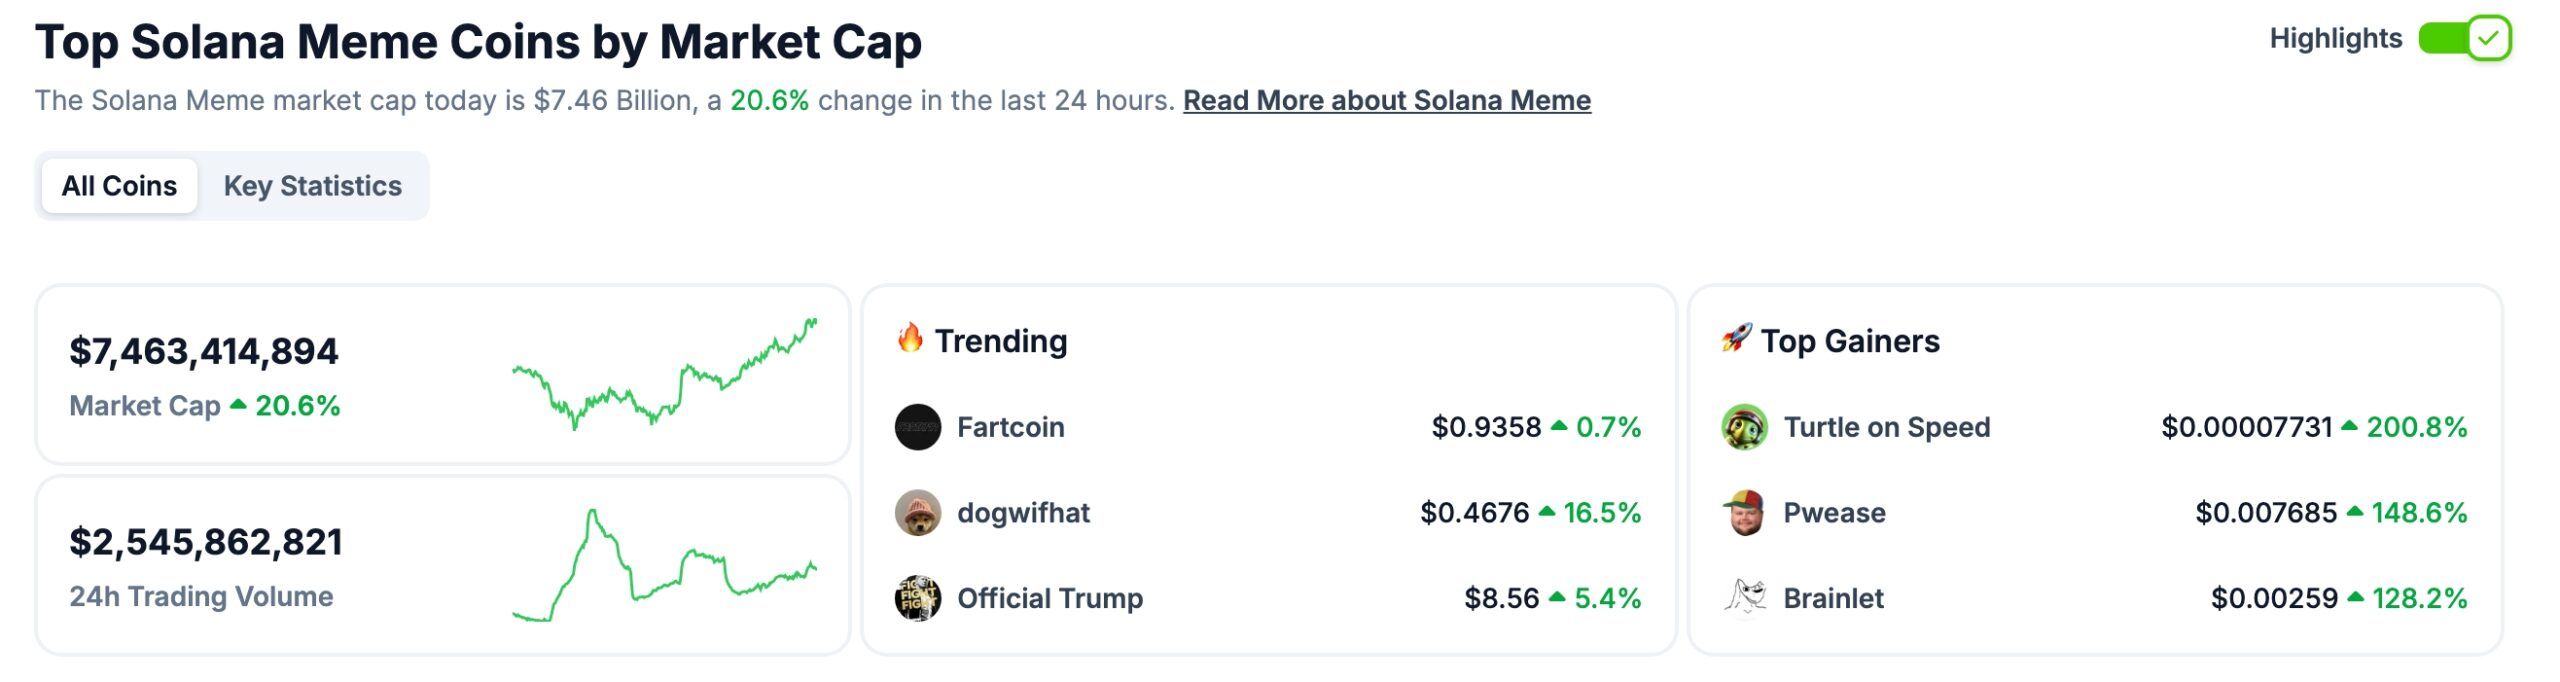Click the Top Gainers rocket icon

[1737, 339]
